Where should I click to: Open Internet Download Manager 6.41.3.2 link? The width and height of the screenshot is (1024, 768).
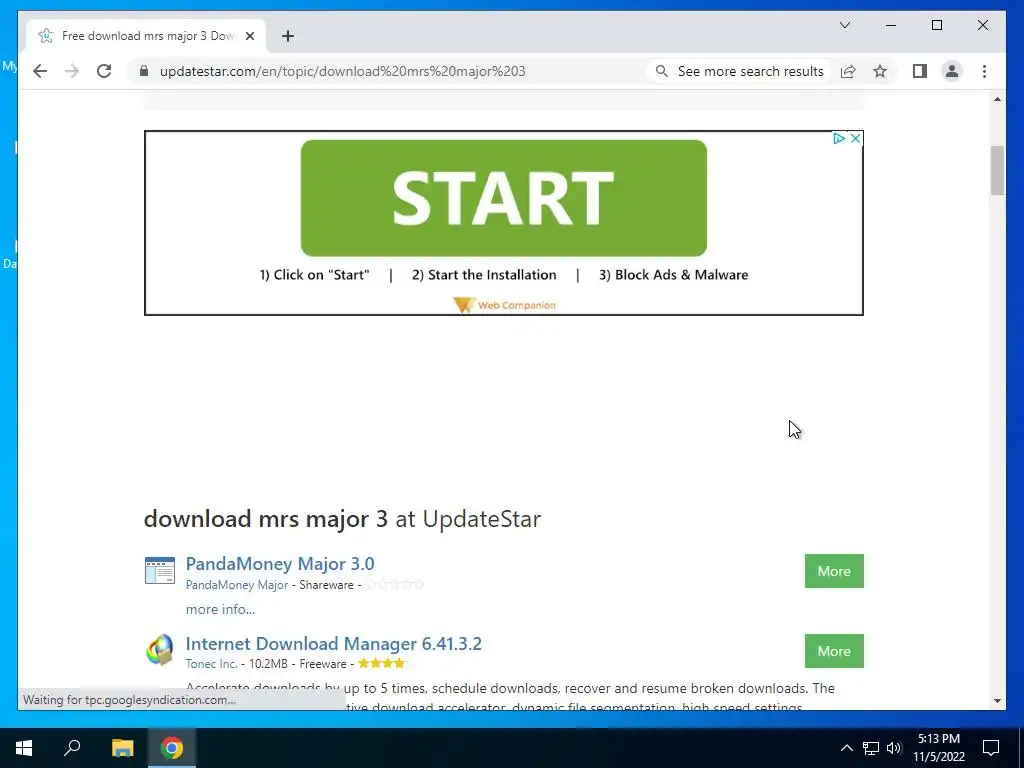click(x=334, y=643)
